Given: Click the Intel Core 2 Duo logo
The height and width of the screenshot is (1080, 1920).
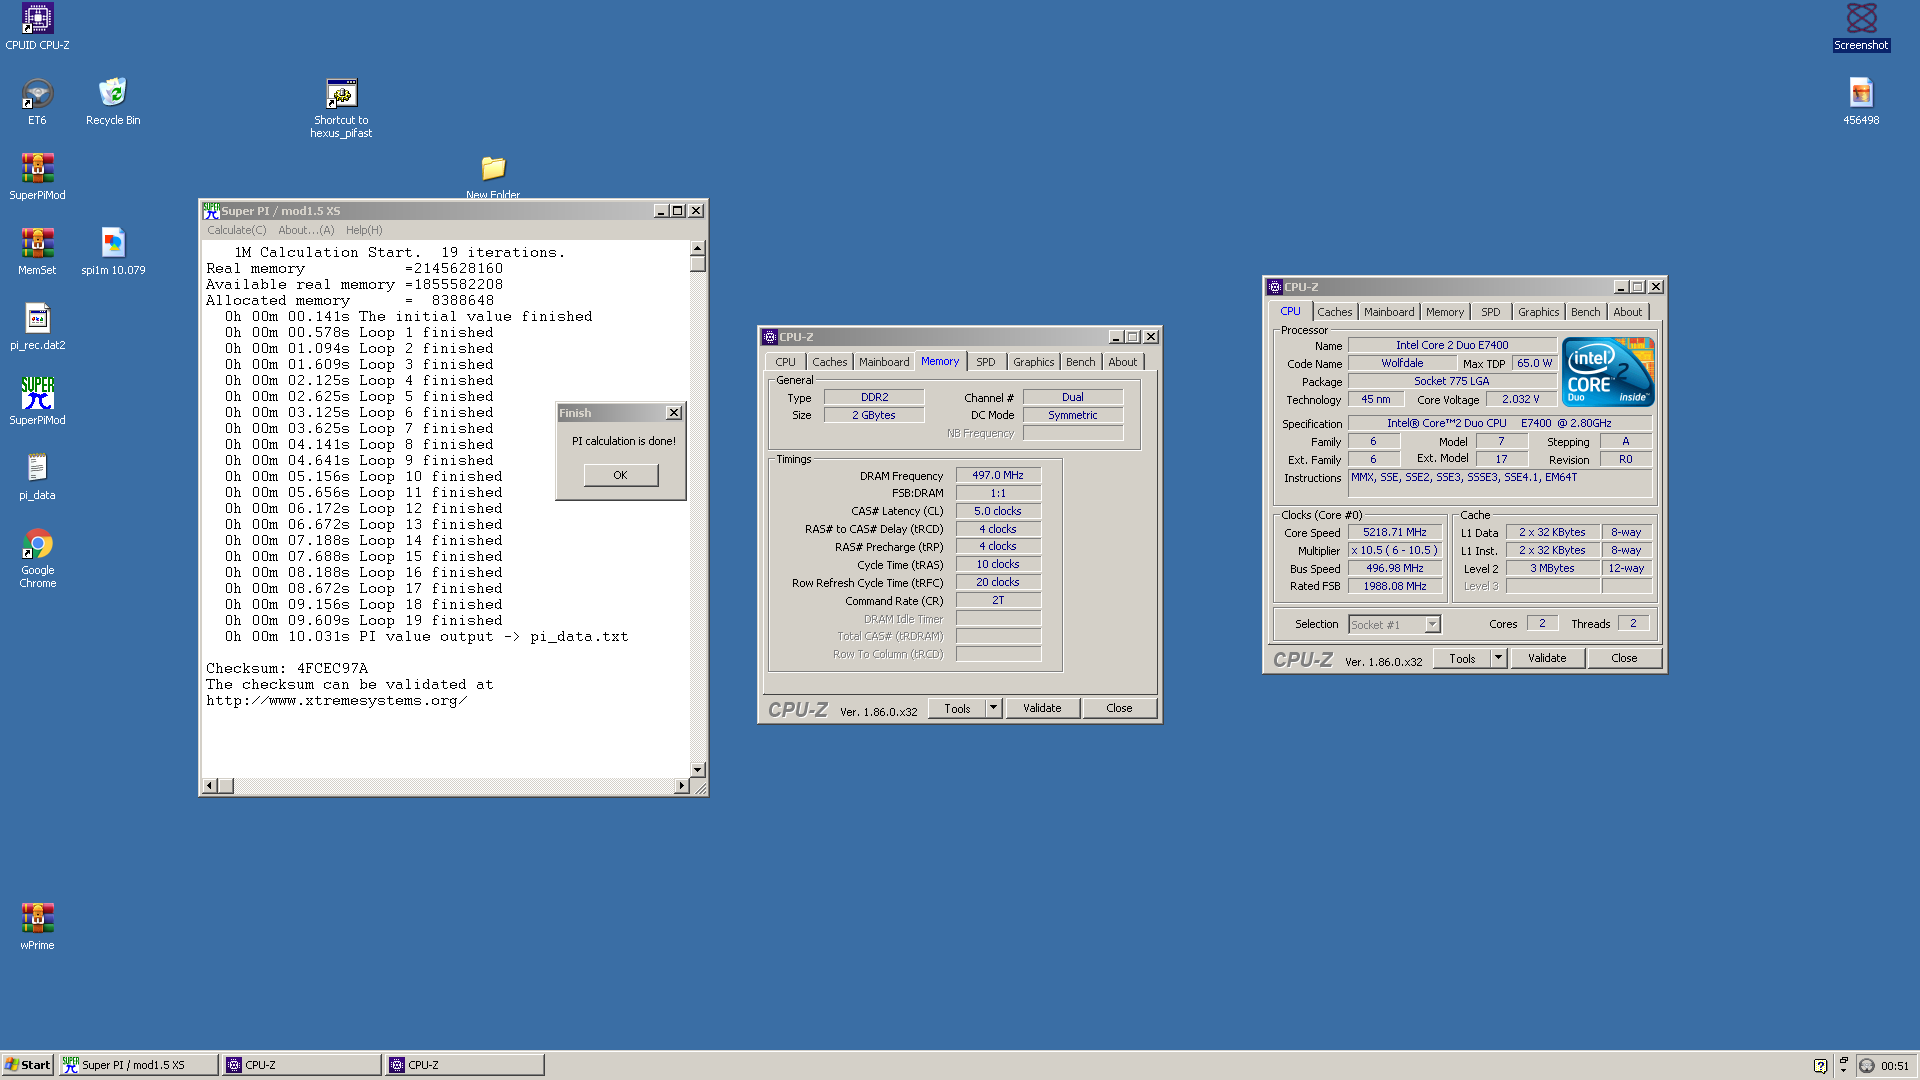Looking at the screenshot, I should pyautogui.click(x=1608, y=372).
